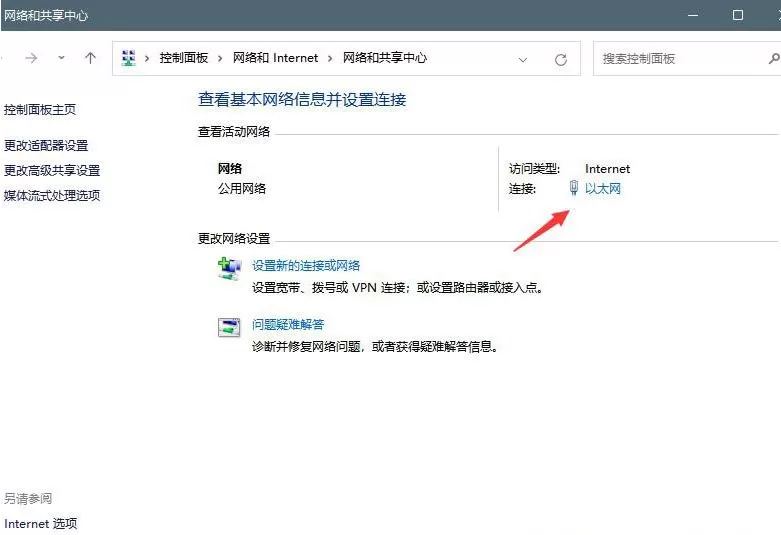Open the 以太网 connection link
Screen dimensions: 781x535
603,189
